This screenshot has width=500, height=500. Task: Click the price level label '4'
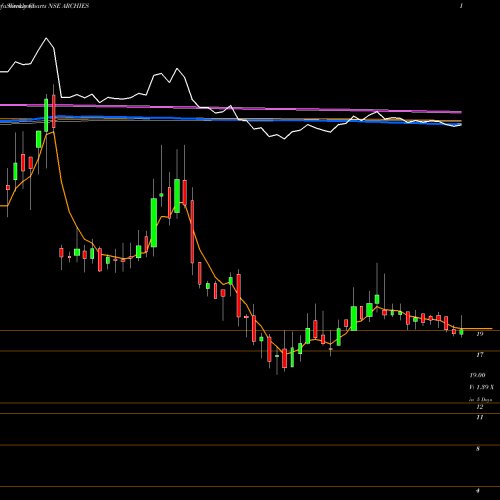tap(478, 491)
